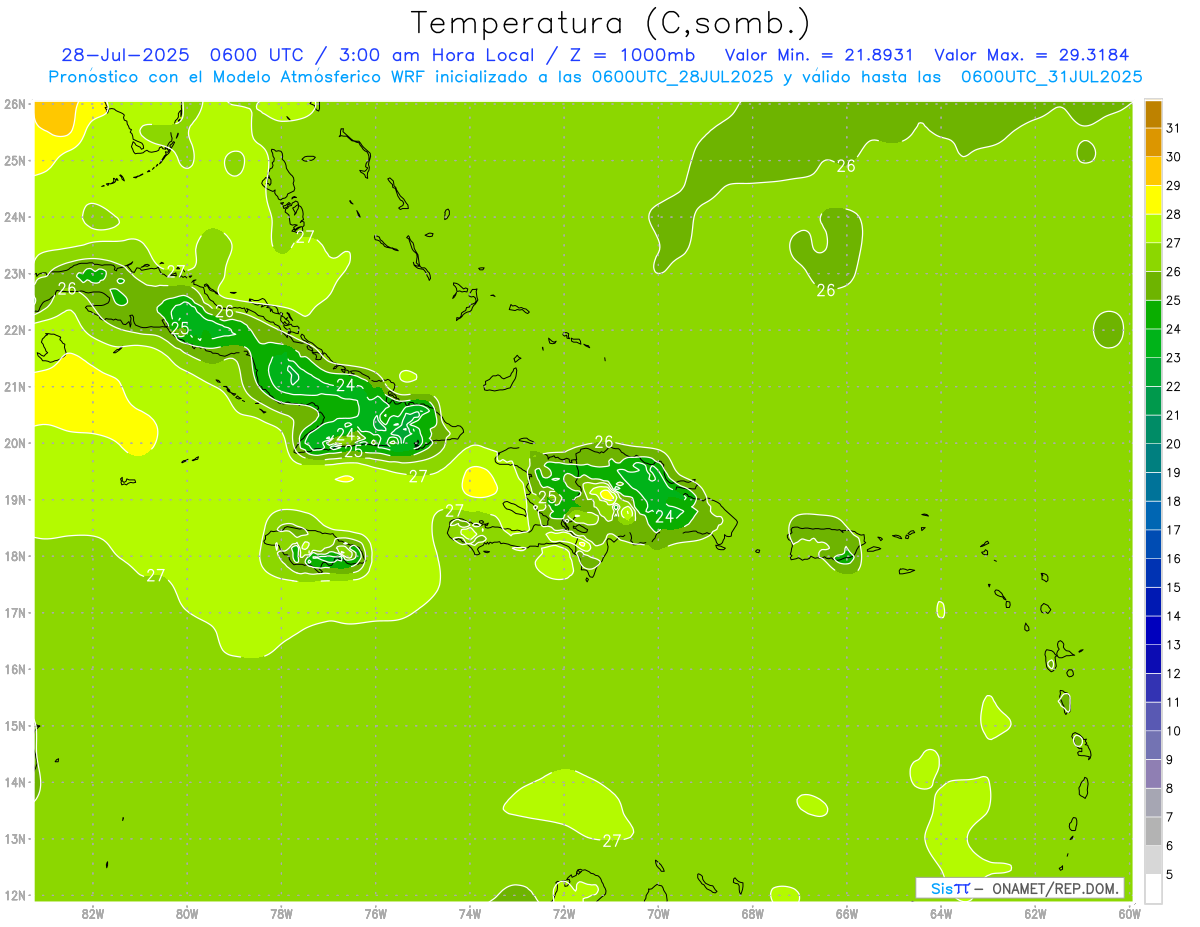1200x927 pixels.
Task: Click the color scale label "13"
Action: pyautogui.click(x=1173, y=644)
